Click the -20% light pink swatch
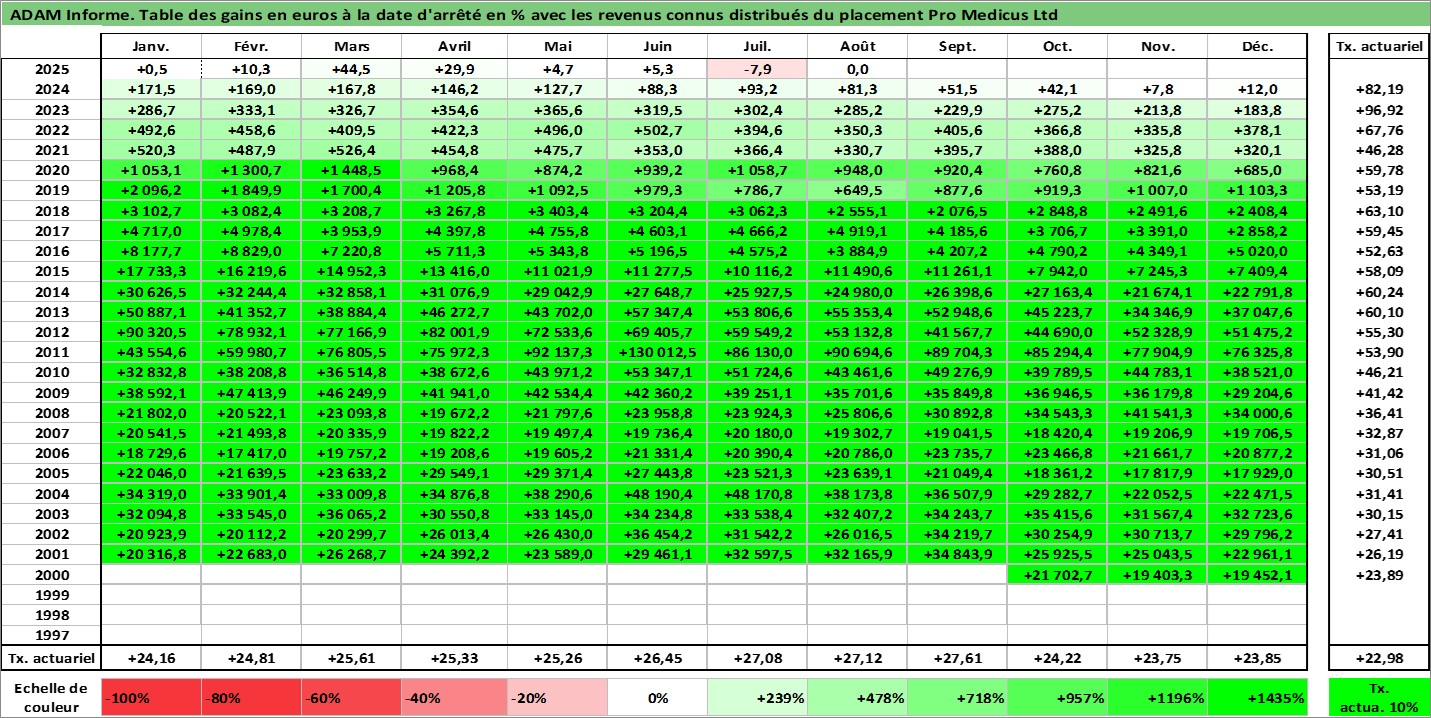The height and width of the screenshot is (718, 1431). 557,698
